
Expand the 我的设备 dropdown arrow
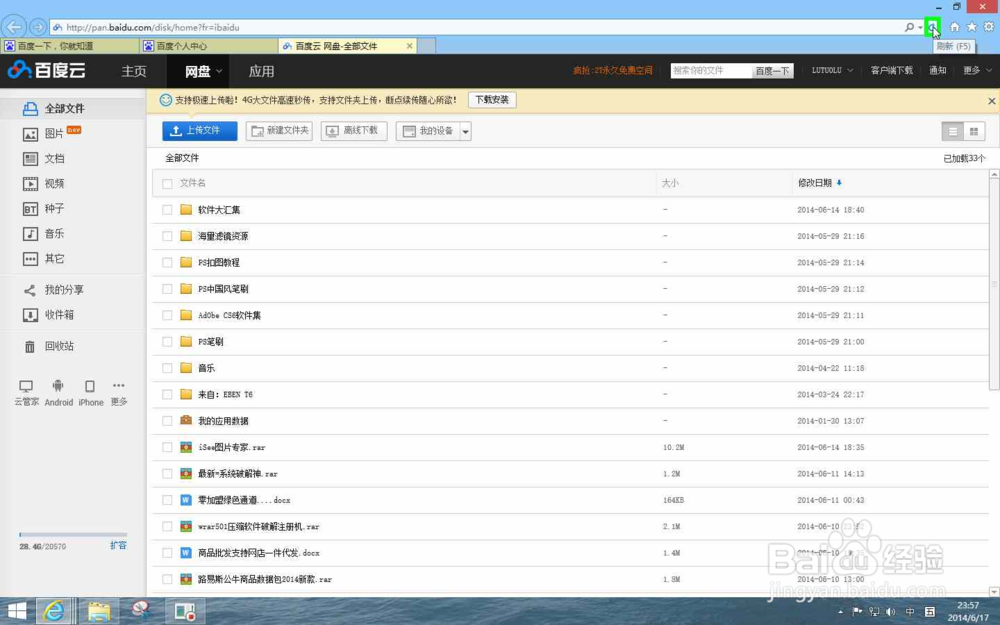click(466, 131)
